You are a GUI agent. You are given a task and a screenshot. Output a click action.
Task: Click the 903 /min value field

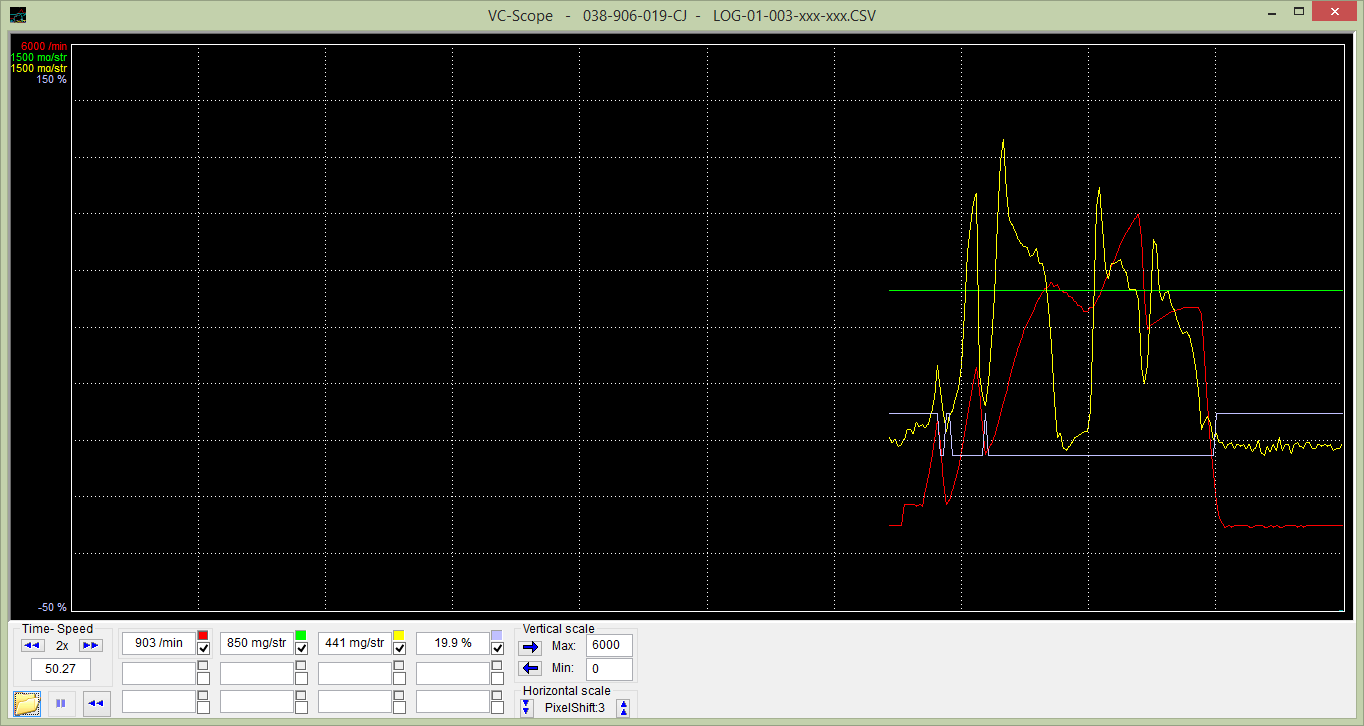(158, 643)
